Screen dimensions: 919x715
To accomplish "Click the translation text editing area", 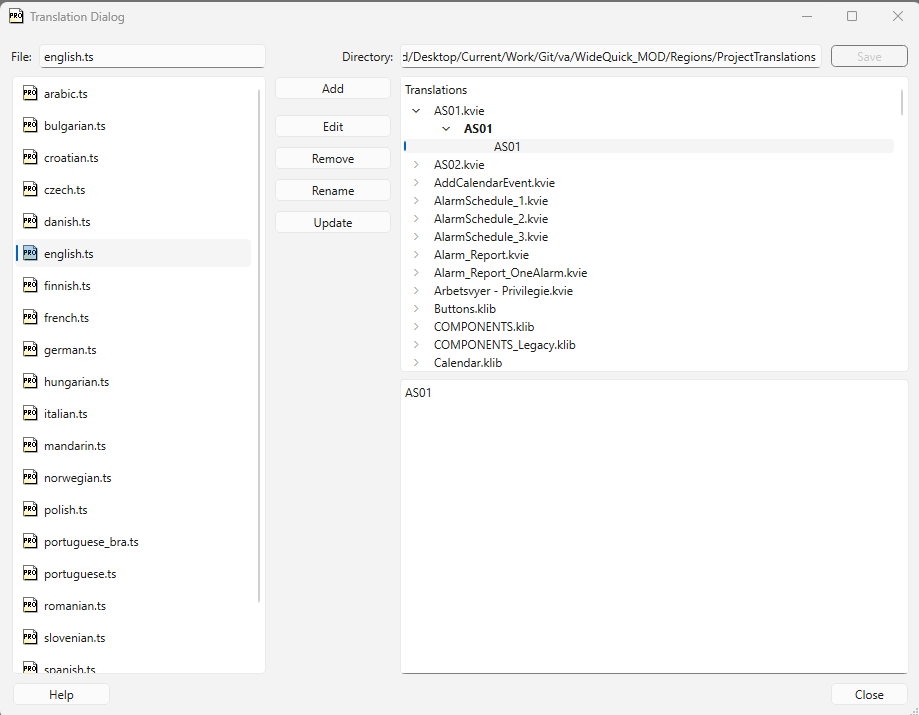I will (654, 526).
